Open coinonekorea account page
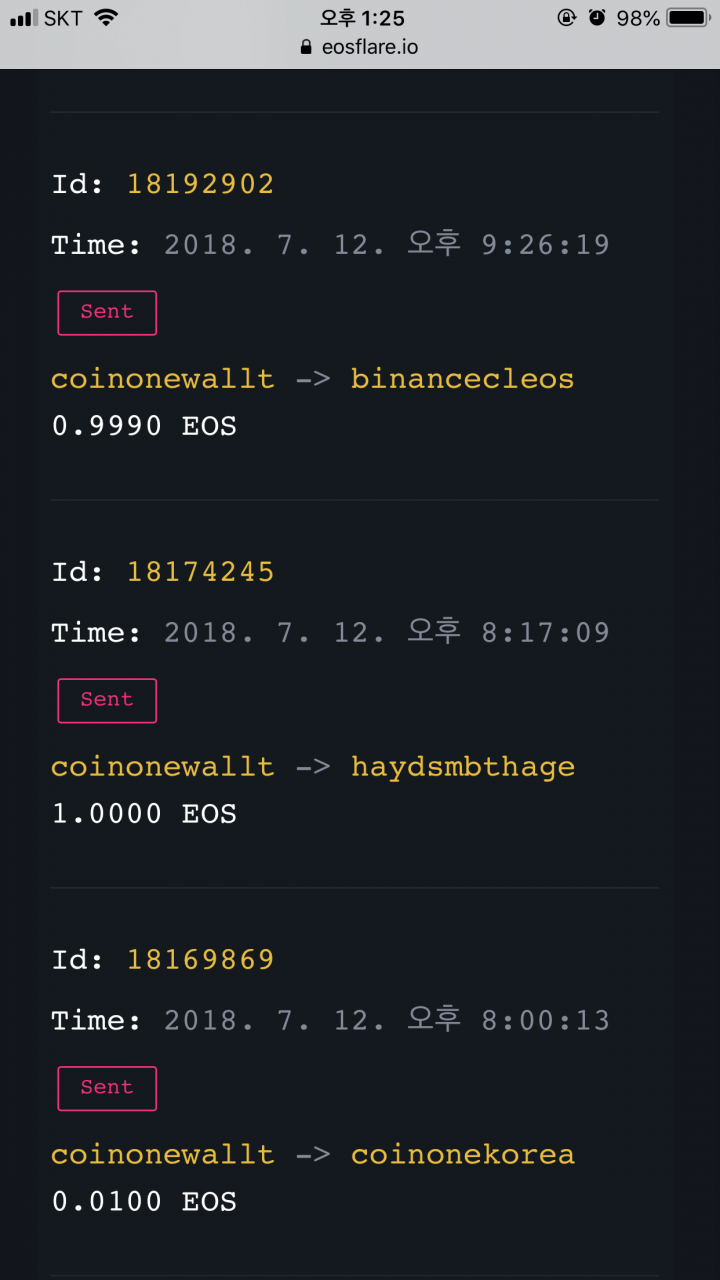The height and width of the screenshot is (1280, 720). click(x=462, y=1154)
